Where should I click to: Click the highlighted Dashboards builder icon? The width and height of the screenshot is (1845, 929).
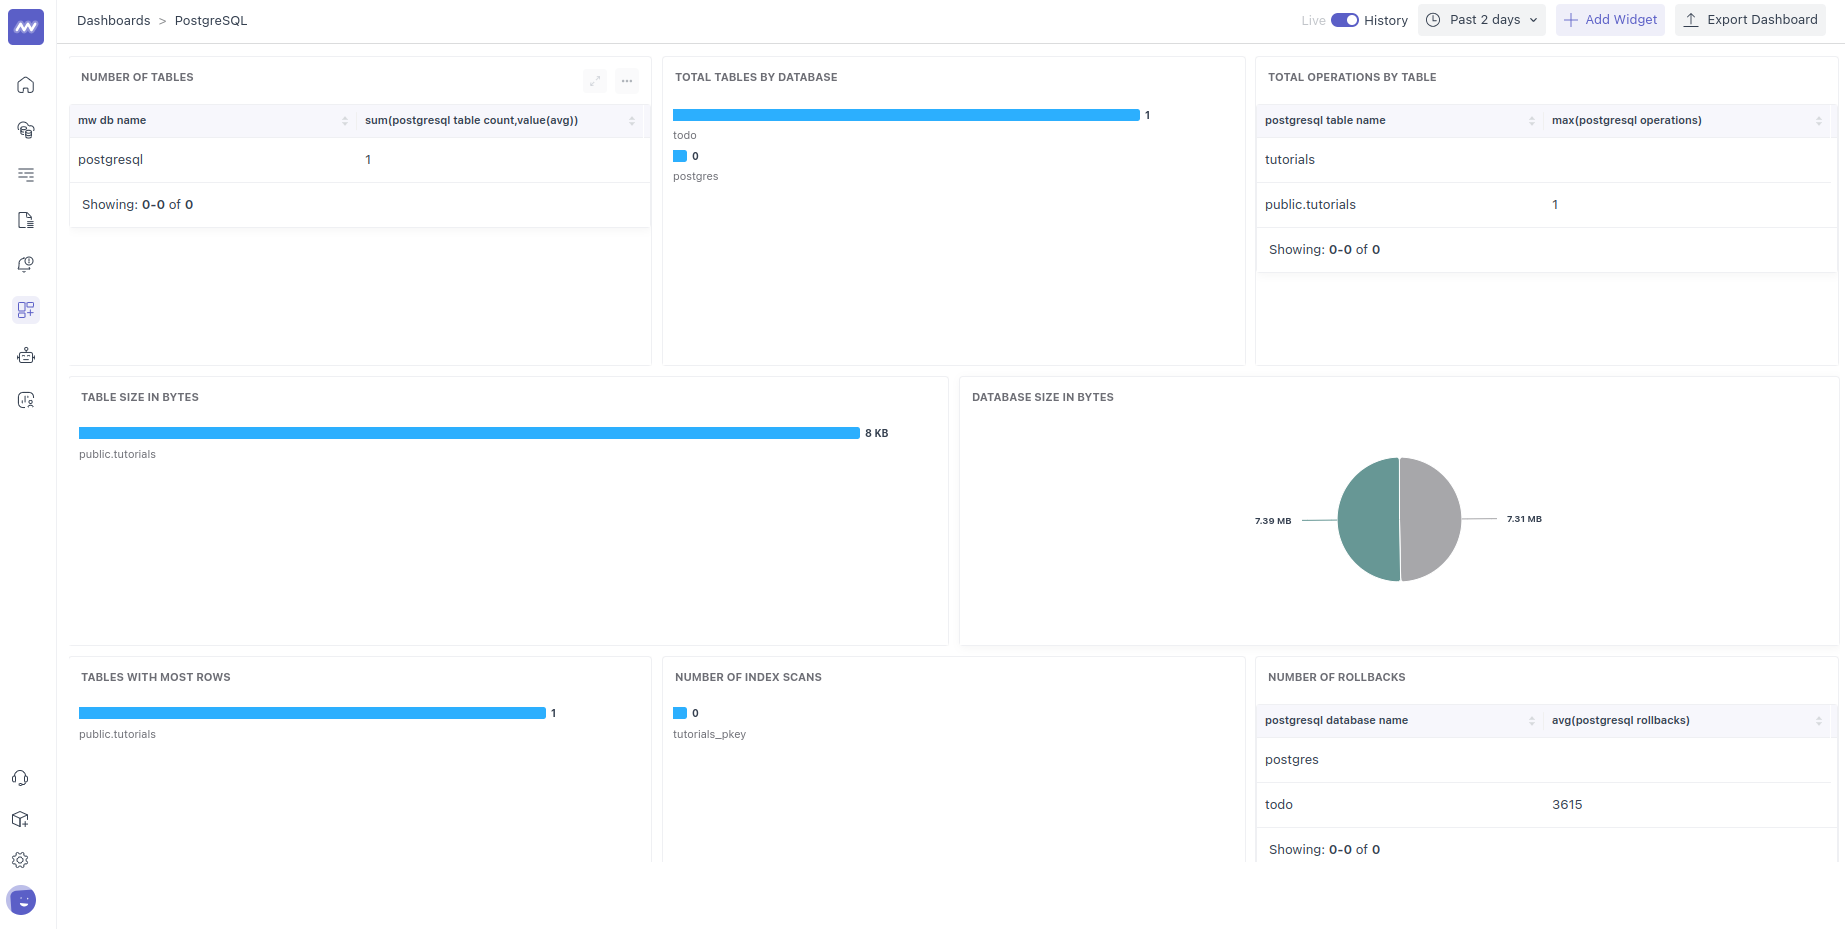pyautogui.click(x=25, y=310)
